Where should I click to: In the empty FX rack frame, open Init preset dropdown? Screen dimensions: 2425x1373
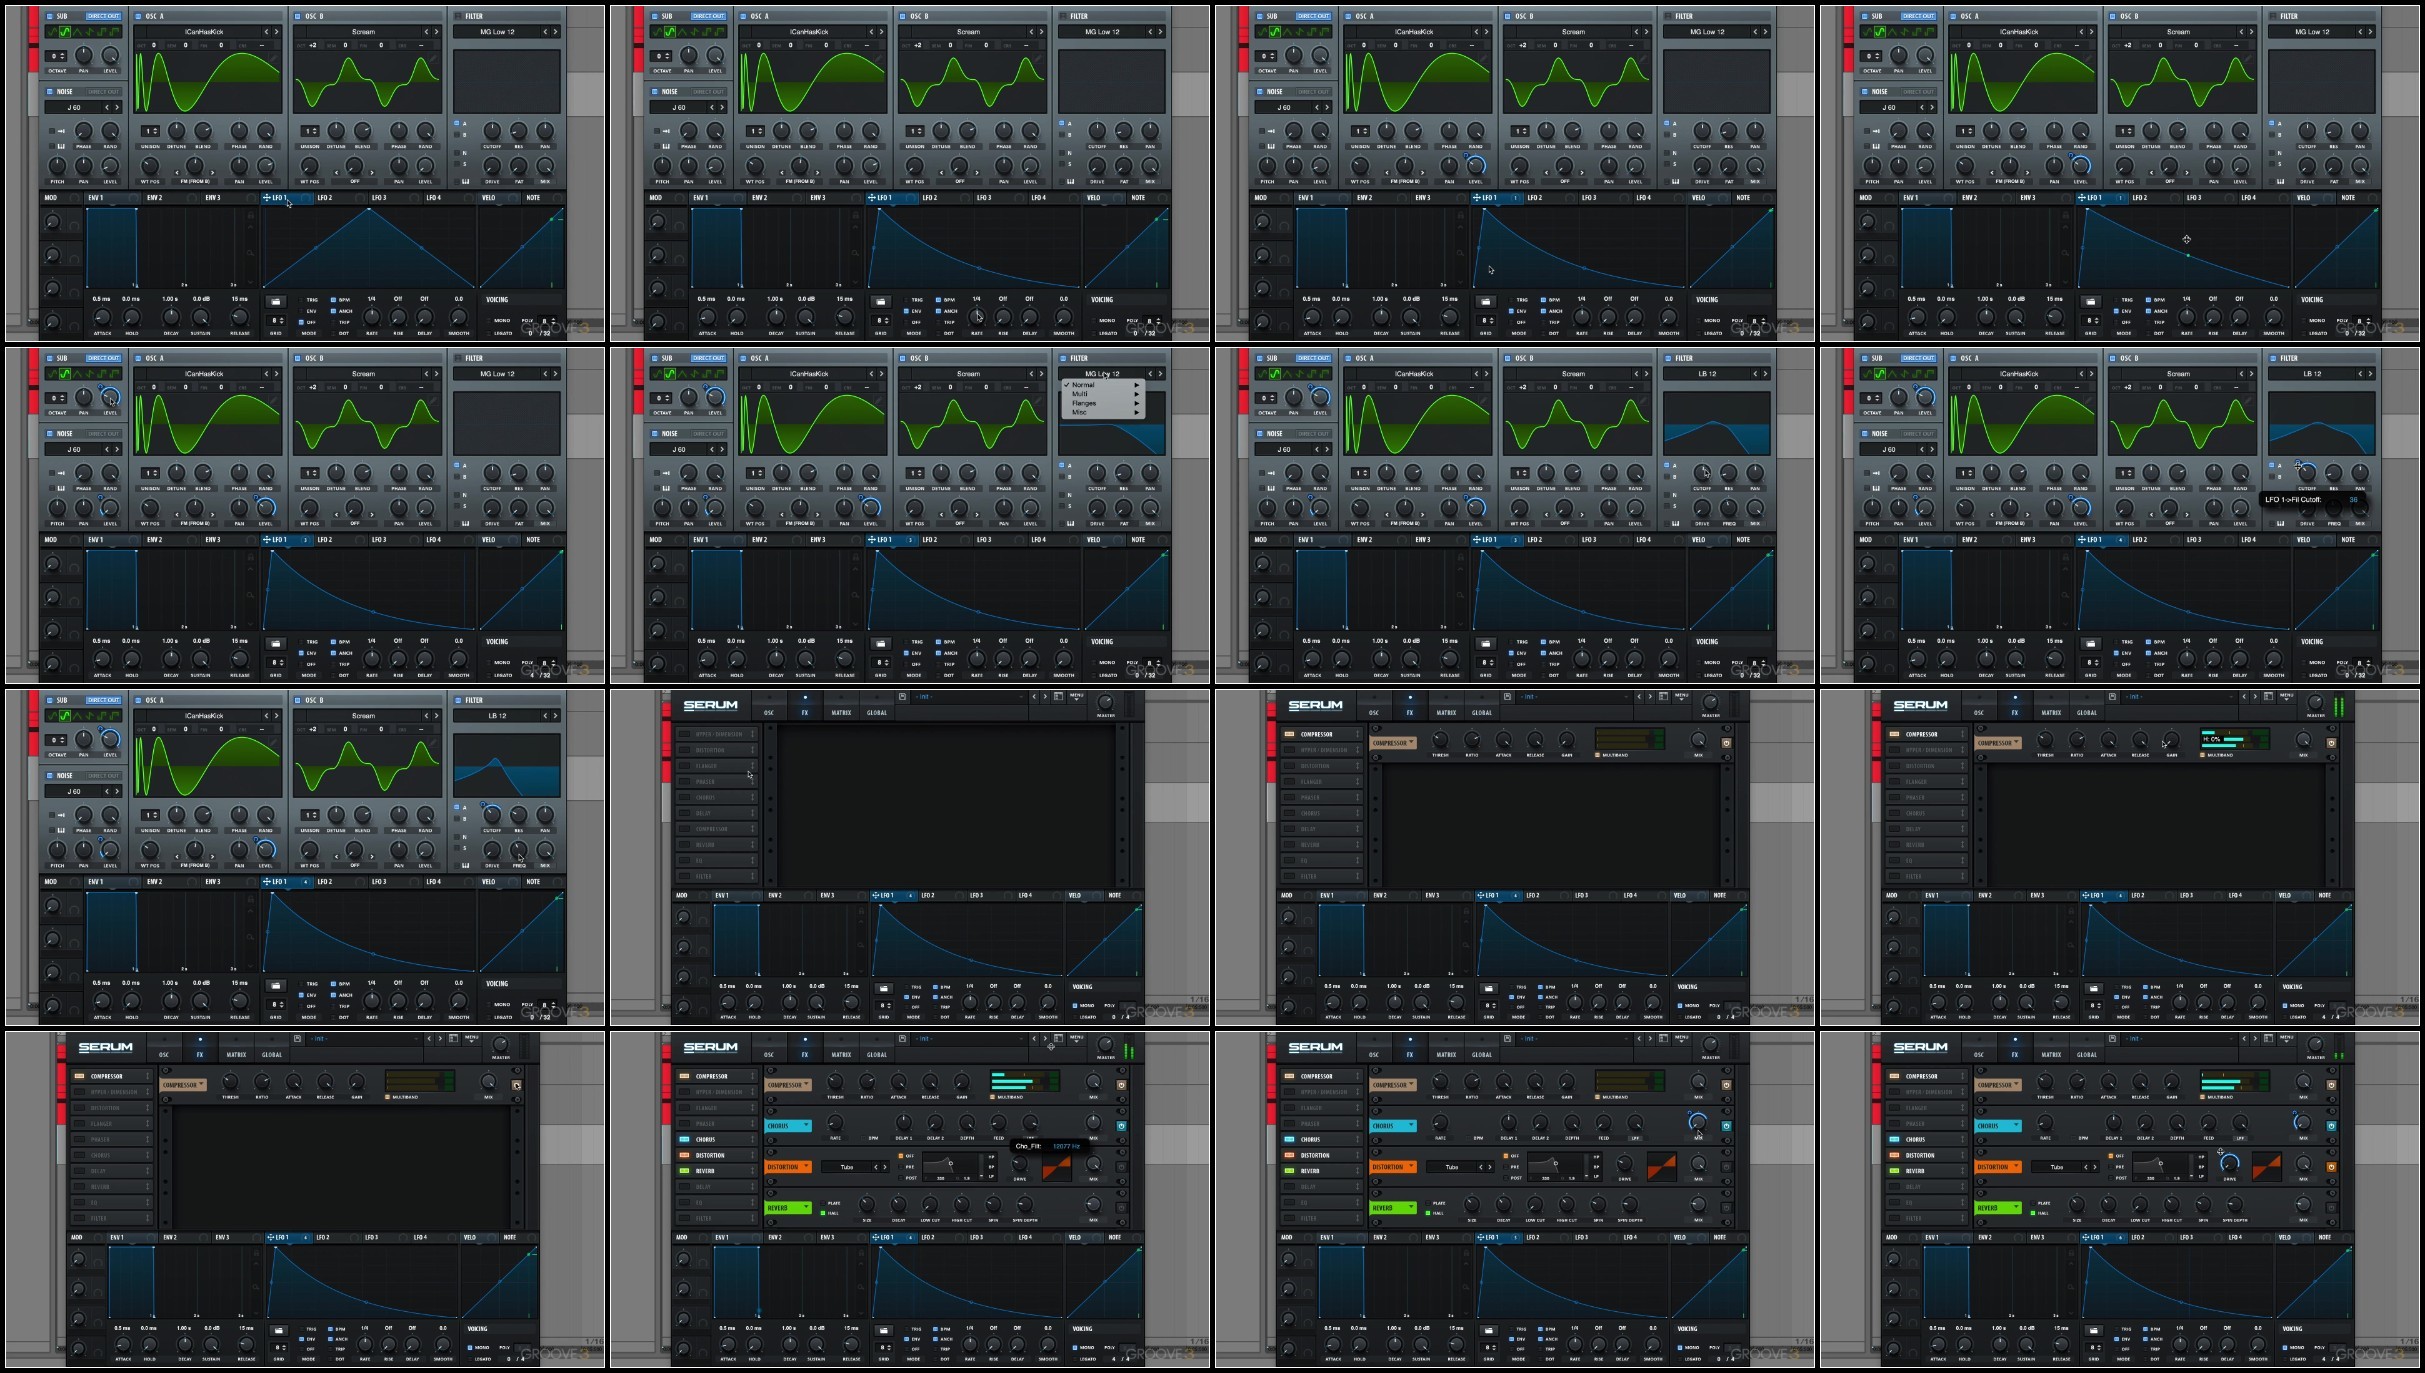click(x=969, y=696)
